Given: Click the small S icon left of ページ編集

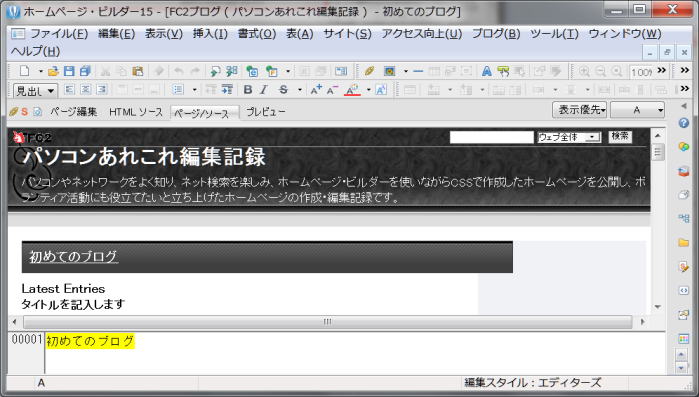Looking at the screenshot, I should pos(25,112).
